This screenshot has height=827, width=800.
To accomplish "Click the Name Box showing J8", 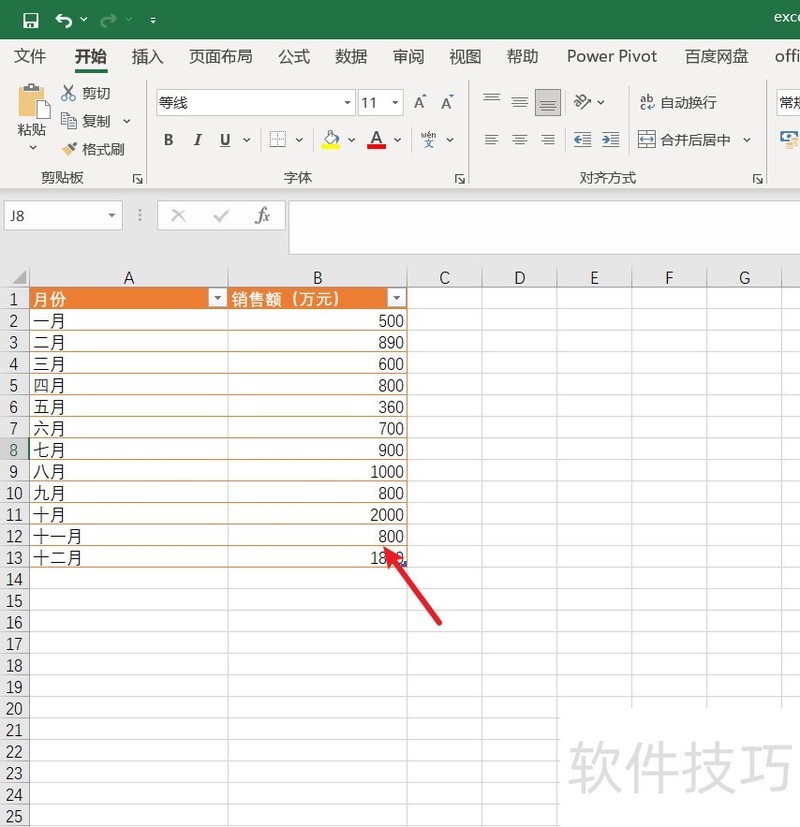I will [55, 215].
